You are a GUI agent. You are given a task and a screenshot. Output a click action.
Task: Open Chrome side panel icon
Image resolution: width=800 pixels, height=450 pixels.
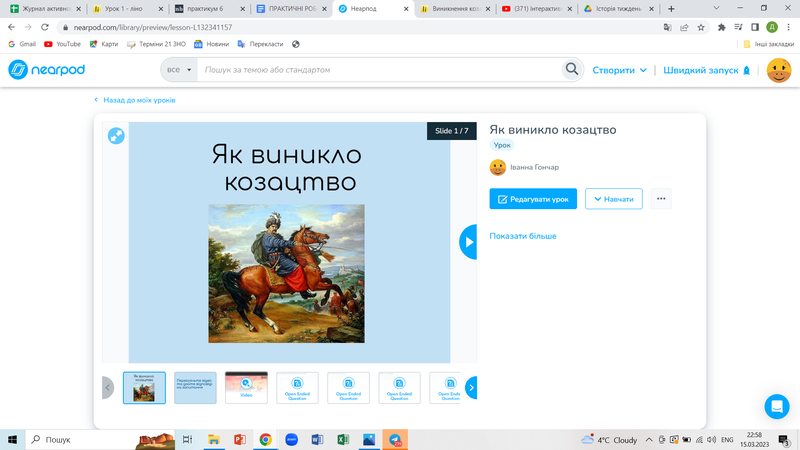(755, 28)
